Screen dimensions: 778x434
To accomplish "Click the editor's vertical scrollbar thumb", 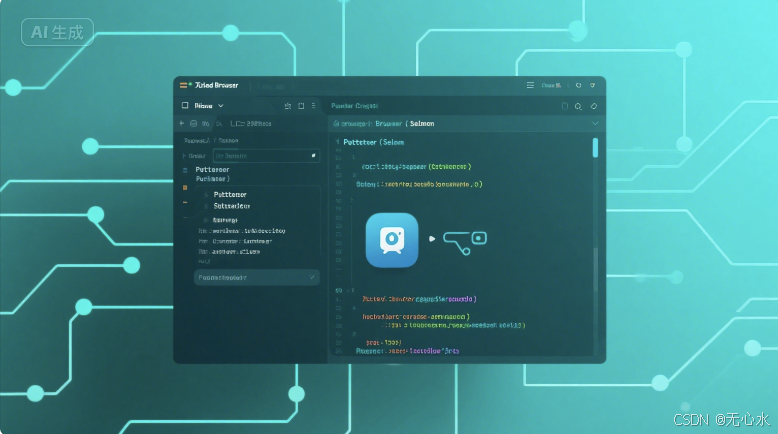I will point(595,148).
